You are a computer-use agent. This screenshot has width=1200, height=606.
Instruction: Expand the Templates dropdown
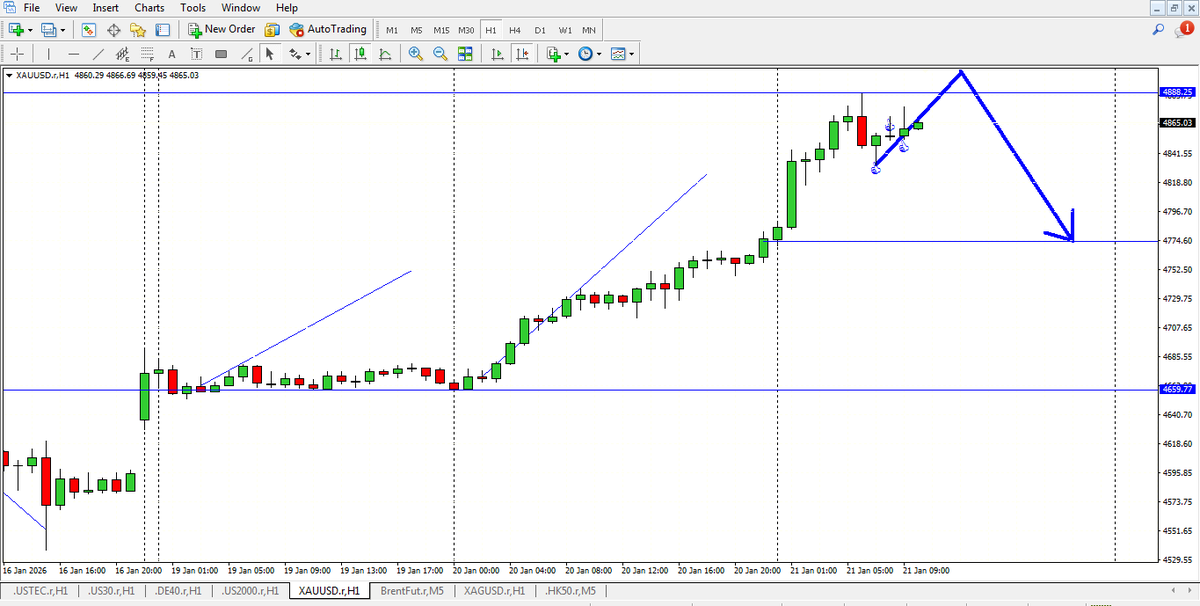click(x=632, y=54)
